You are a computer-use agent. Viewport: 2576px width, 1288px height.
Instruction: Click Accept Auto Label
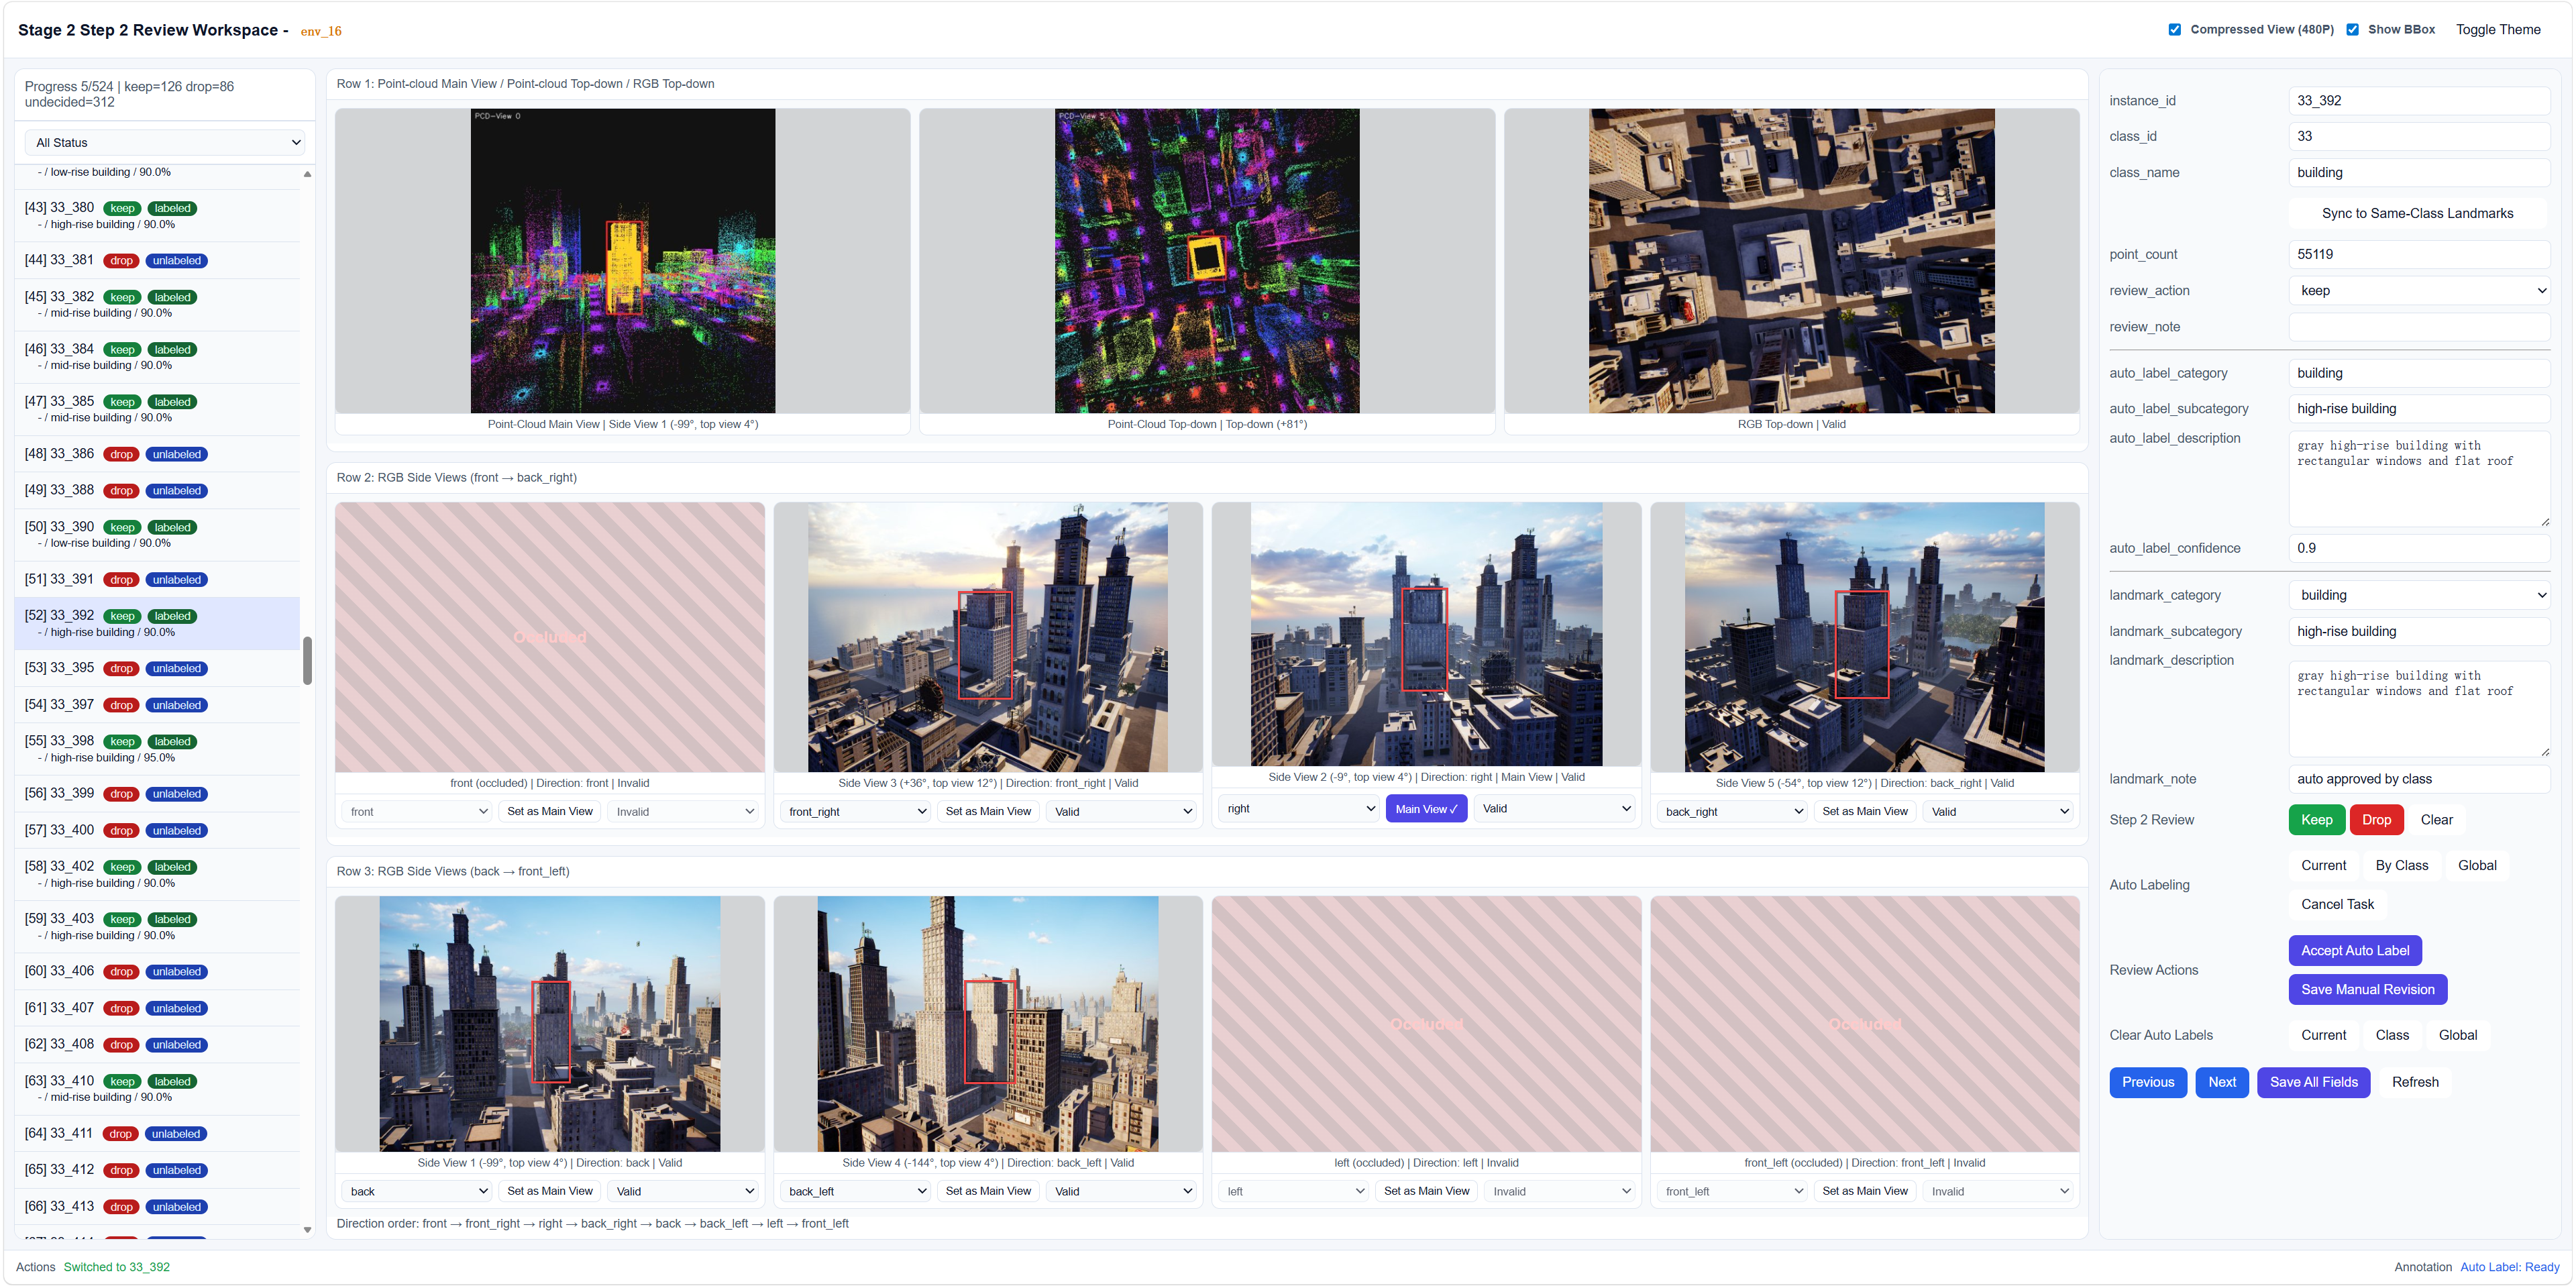[x=2355, y=950]
